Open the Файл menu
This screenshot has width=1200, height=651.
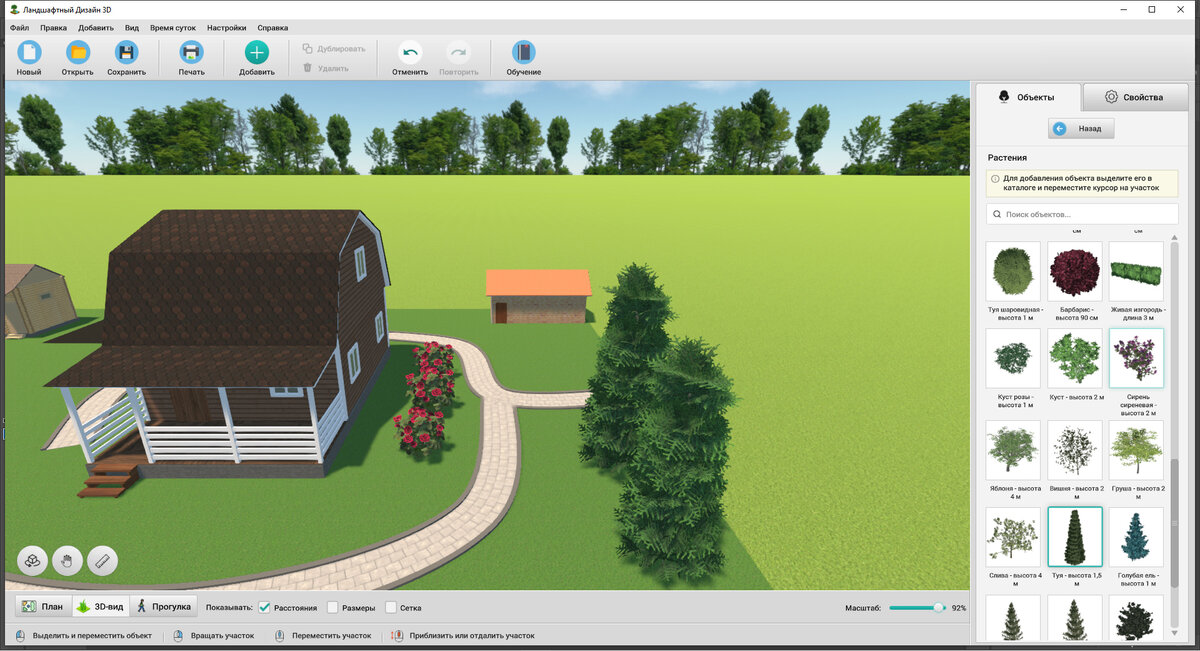point(19,28)
